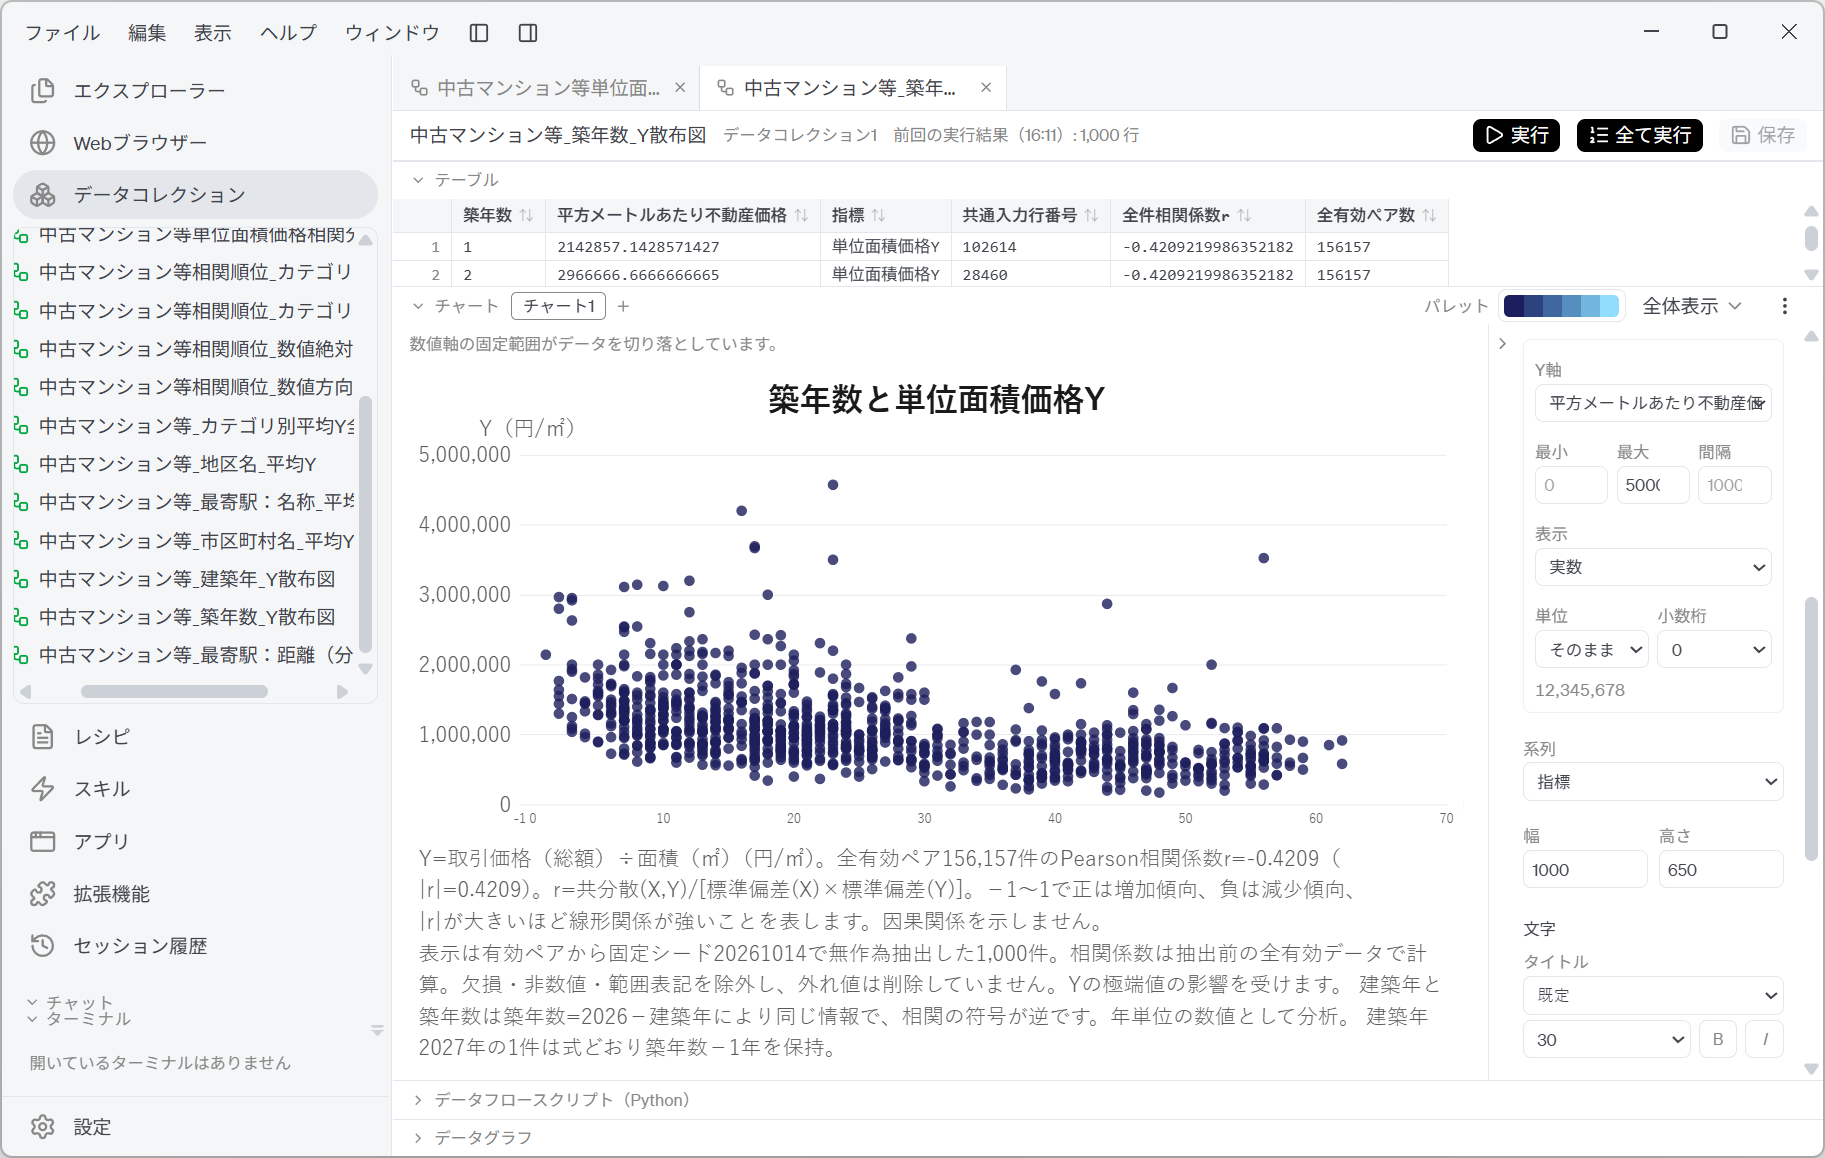Viewport: 1825px width, 1158px height.
Task: Open the 系列 指標 dropdown
Action: click(x=1653, y=782)
